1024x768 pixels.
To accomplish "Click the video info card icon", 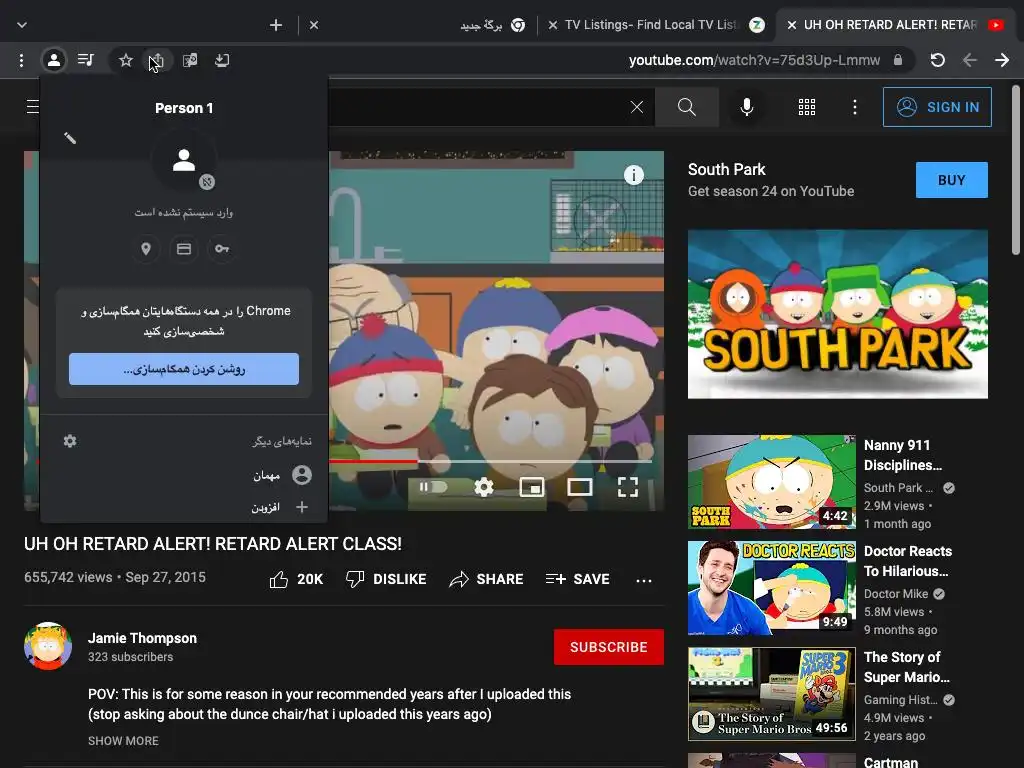I will [x=633, y=175].
